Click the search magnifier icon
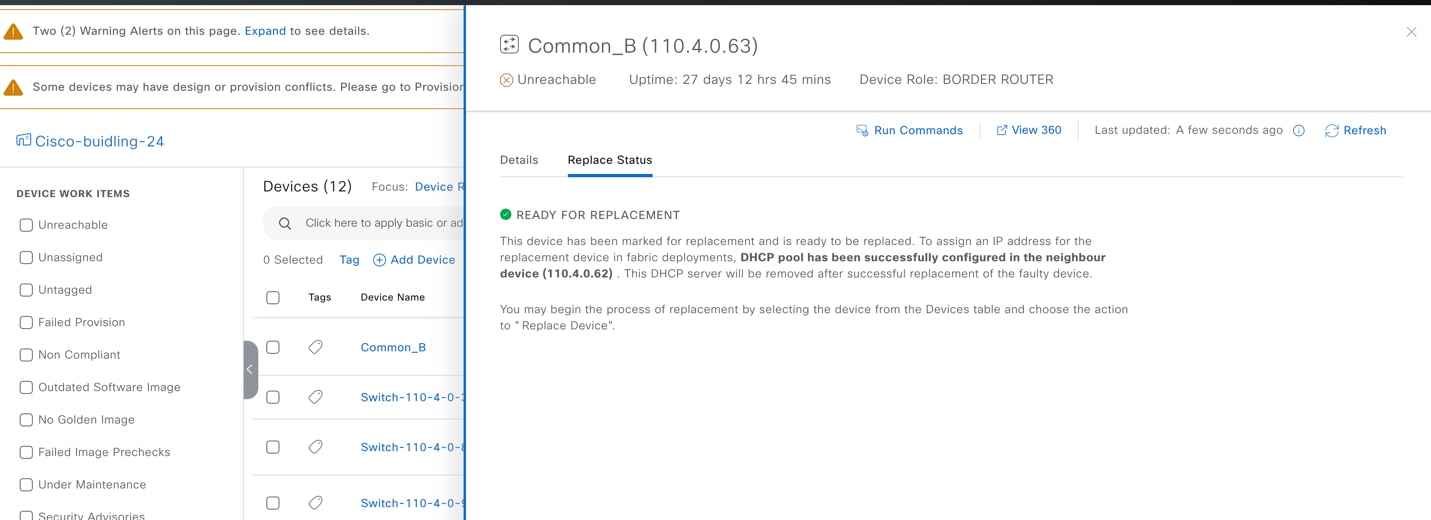1431x520 pixels. (285, 223)
